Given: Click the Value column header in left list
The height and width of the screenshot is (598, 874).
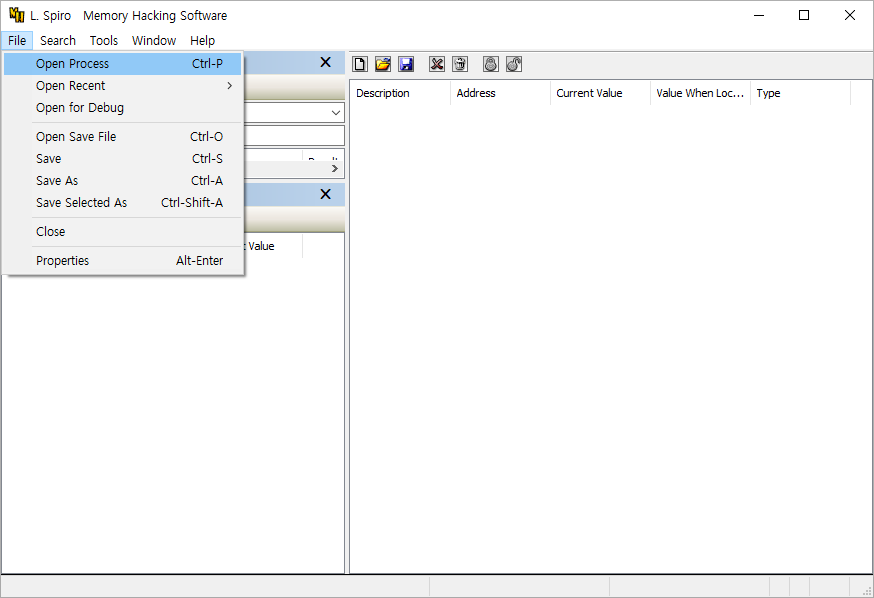Looking at the screenshot, I should point(273,246).
